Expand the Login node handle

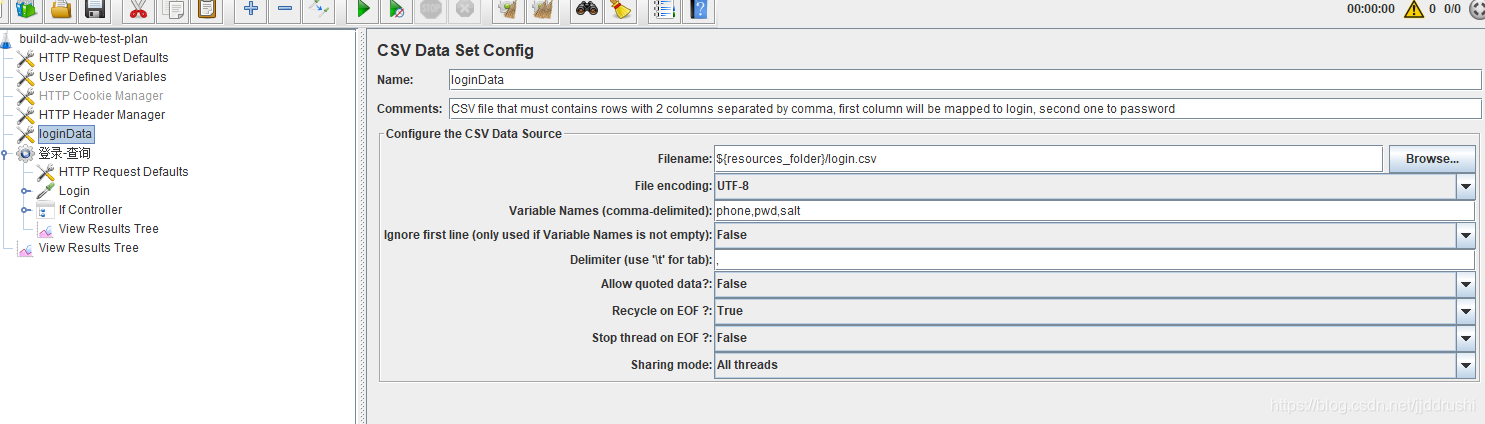pos(25,191)
